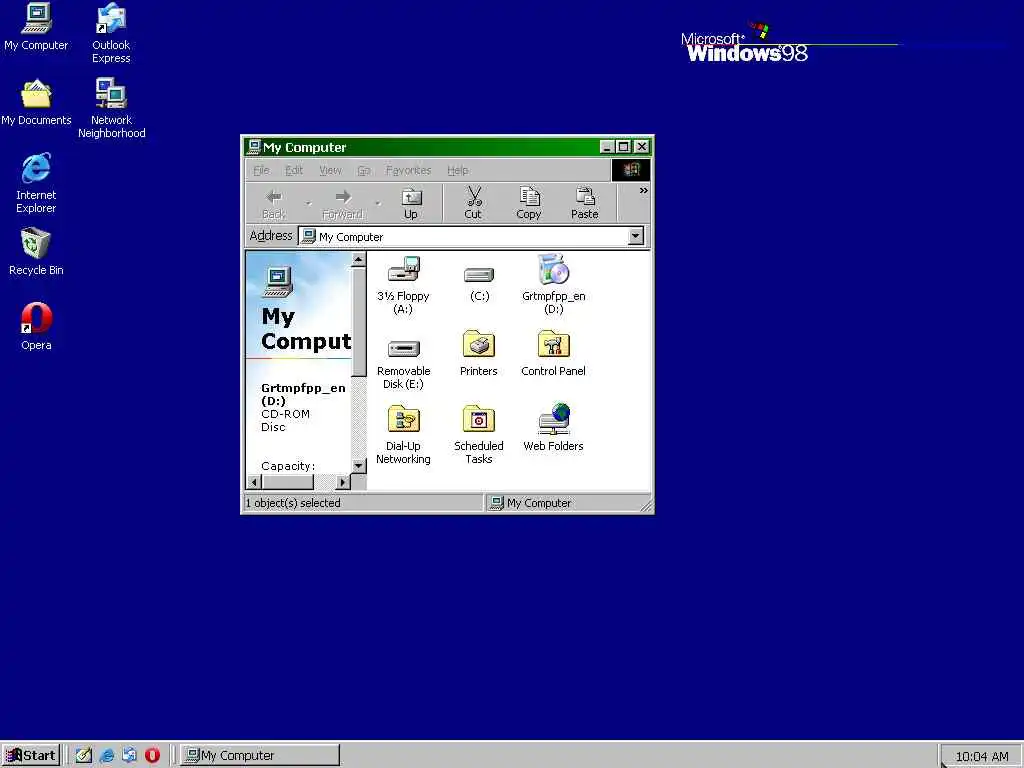Open the Edit menu
This screenshot has width=1024, height=768.
[x=294, y=170]
